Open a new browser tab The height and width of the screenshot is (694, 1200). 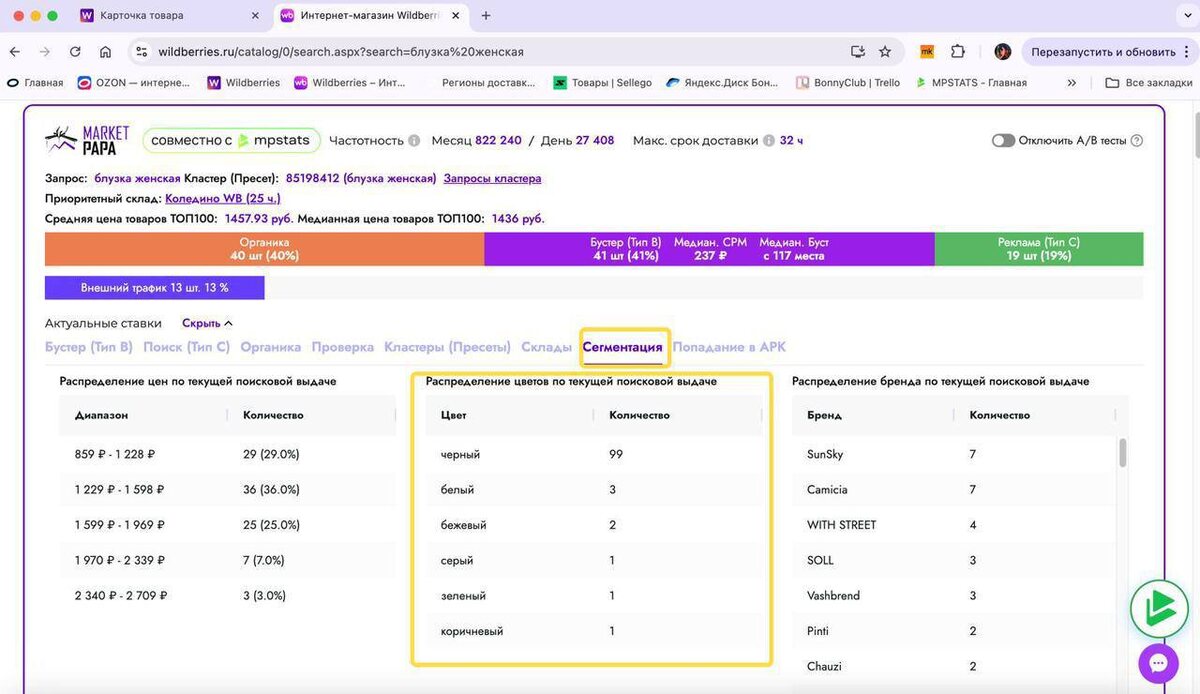tap(486, 16)
